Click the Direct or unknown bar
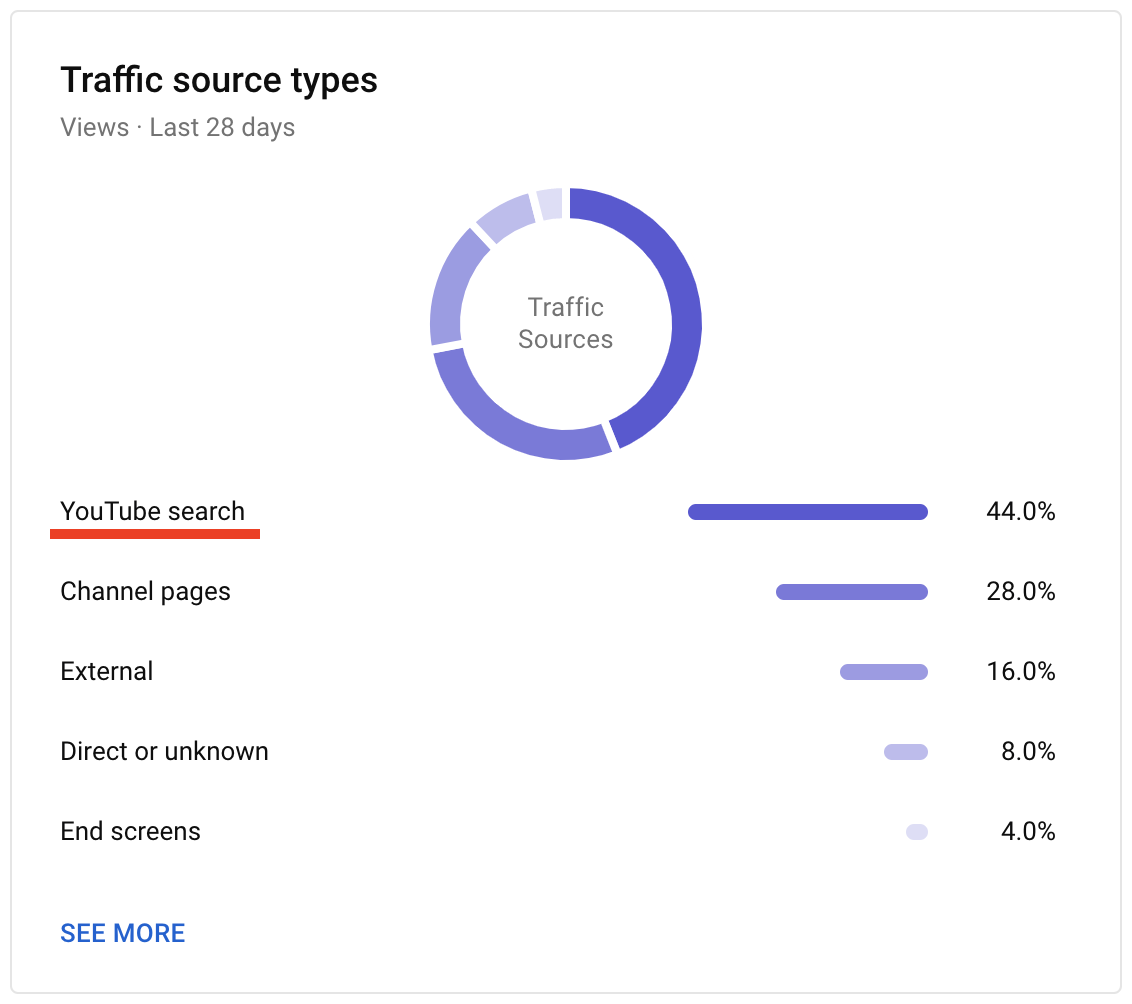1132x1004 pixels. pyautogui.click(x=906, y=752)
